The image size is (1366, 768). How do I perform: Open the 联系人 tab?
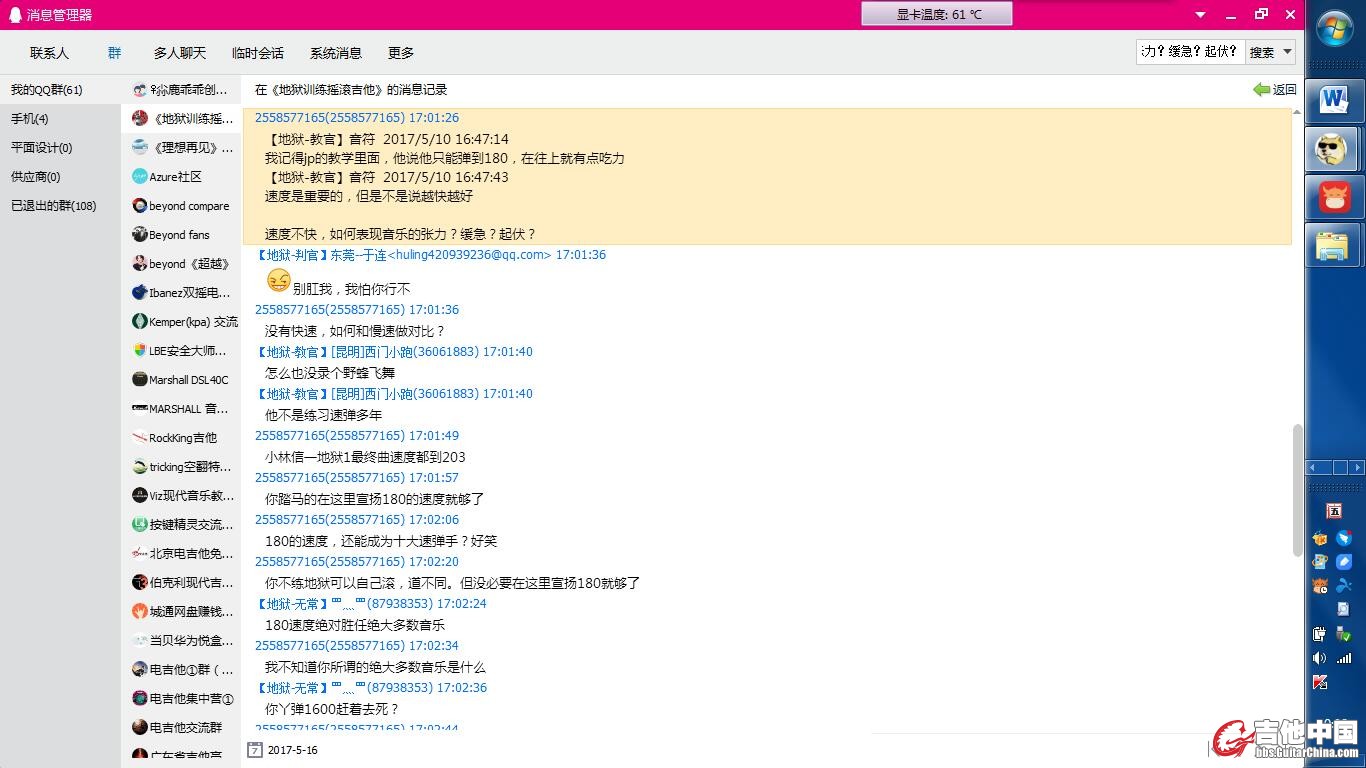(49, 53)
